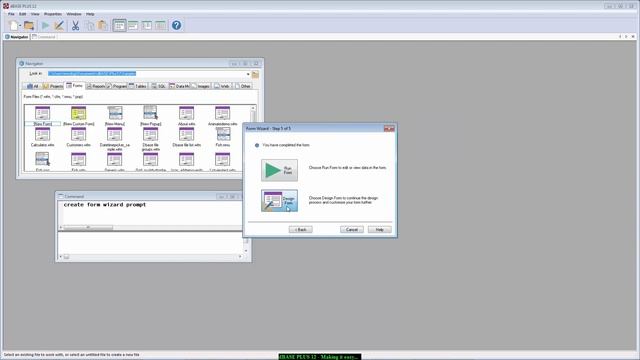Open the Window menu

pos(74,14)
